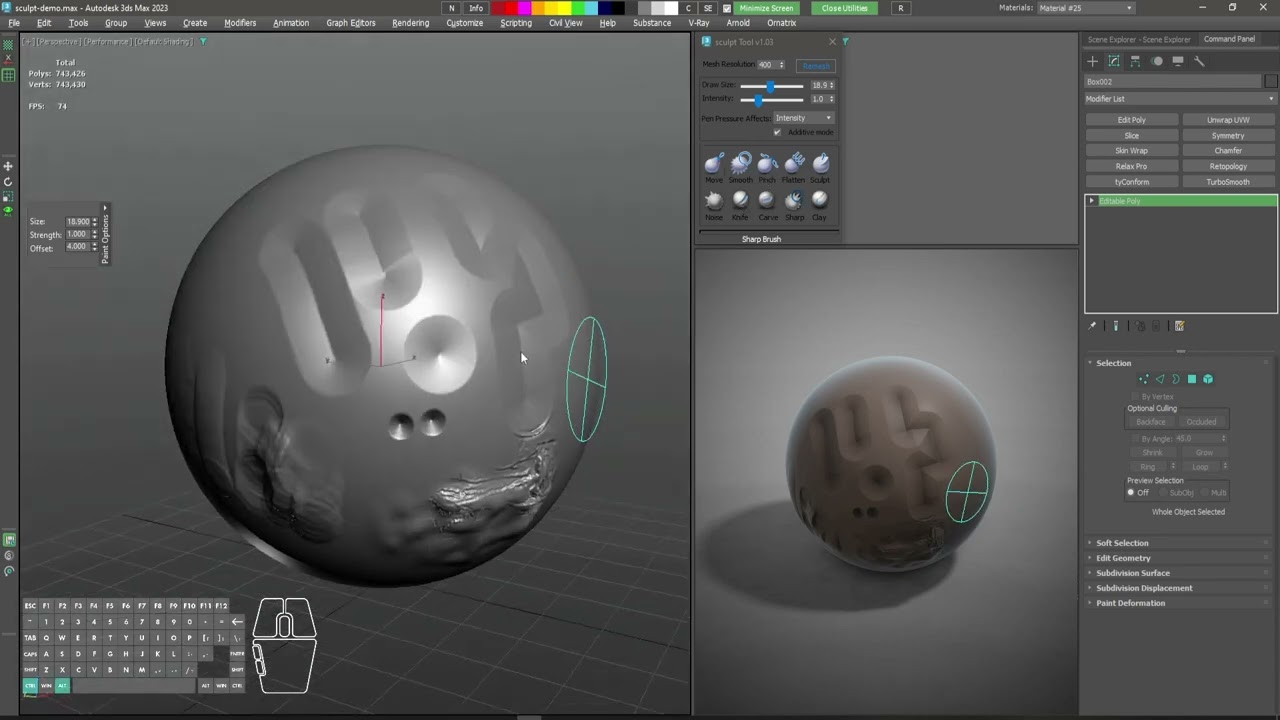Adjust the Draw Size slider
Image resolution: width=1280 pixels, height=720 pixels.
click(x=770, y=85)
